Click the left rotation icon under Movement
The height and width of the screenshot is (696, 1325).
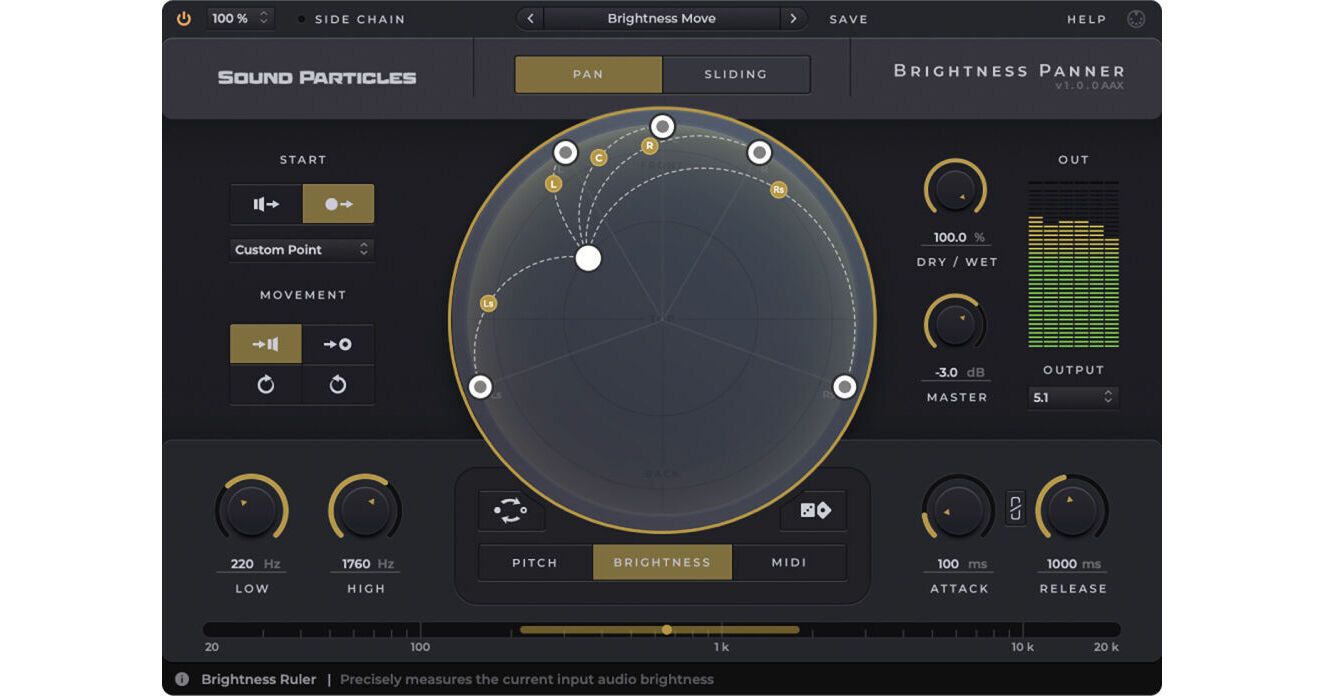coord(265,385)
